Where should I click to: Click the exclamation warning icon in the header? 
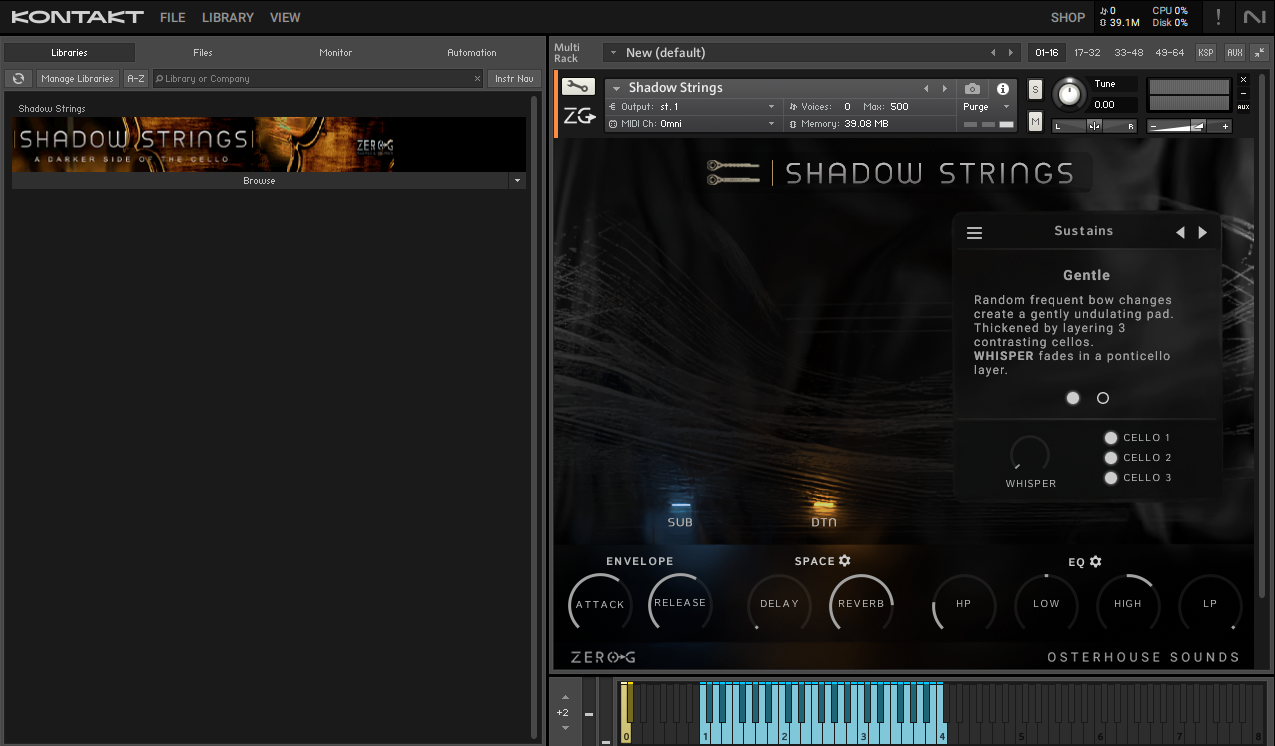coord(1218,17)
